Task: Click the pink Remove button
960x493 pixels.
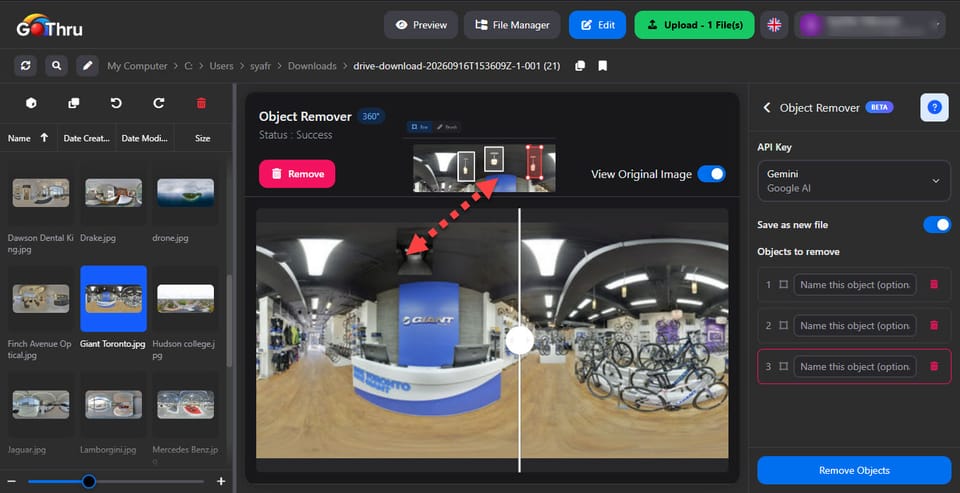Action: coord(297,174)
